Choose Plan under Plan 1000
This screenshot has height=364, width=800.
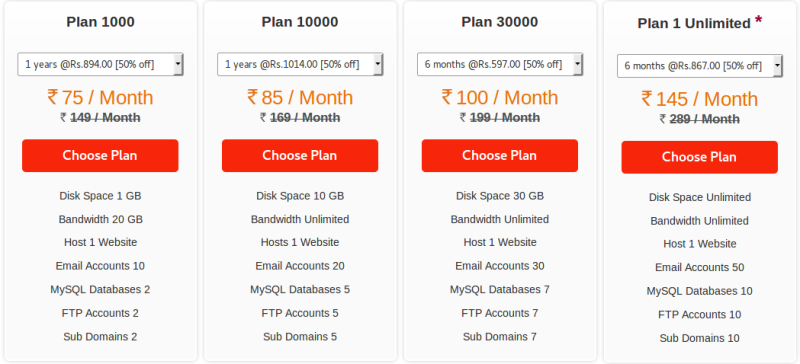pos(100,155)
